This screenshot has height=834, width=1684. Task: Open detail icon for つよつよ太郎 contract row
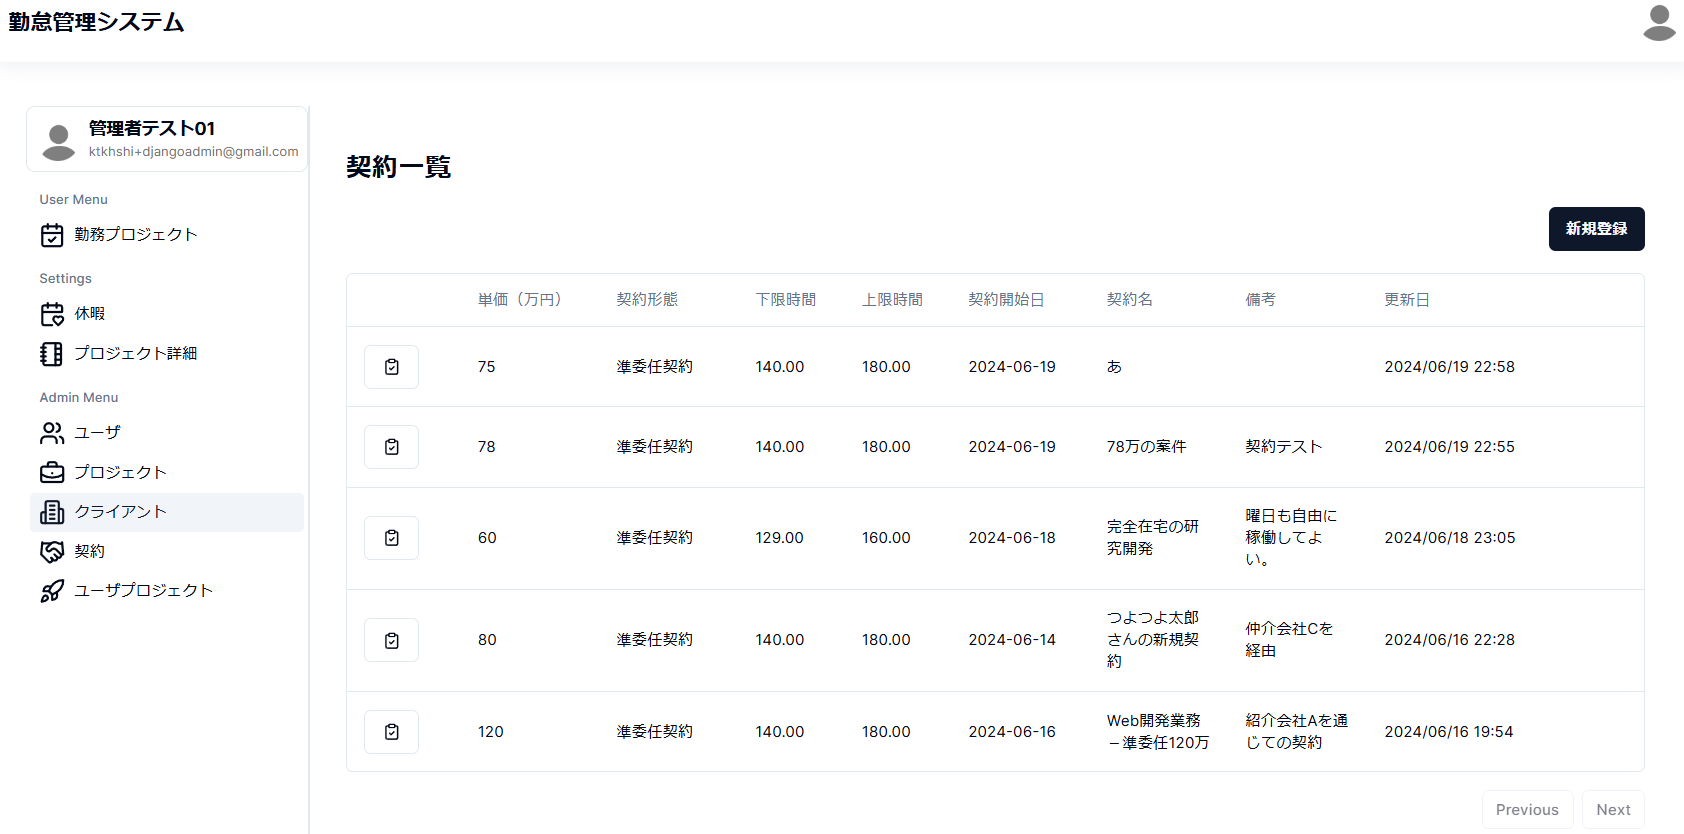392,640
